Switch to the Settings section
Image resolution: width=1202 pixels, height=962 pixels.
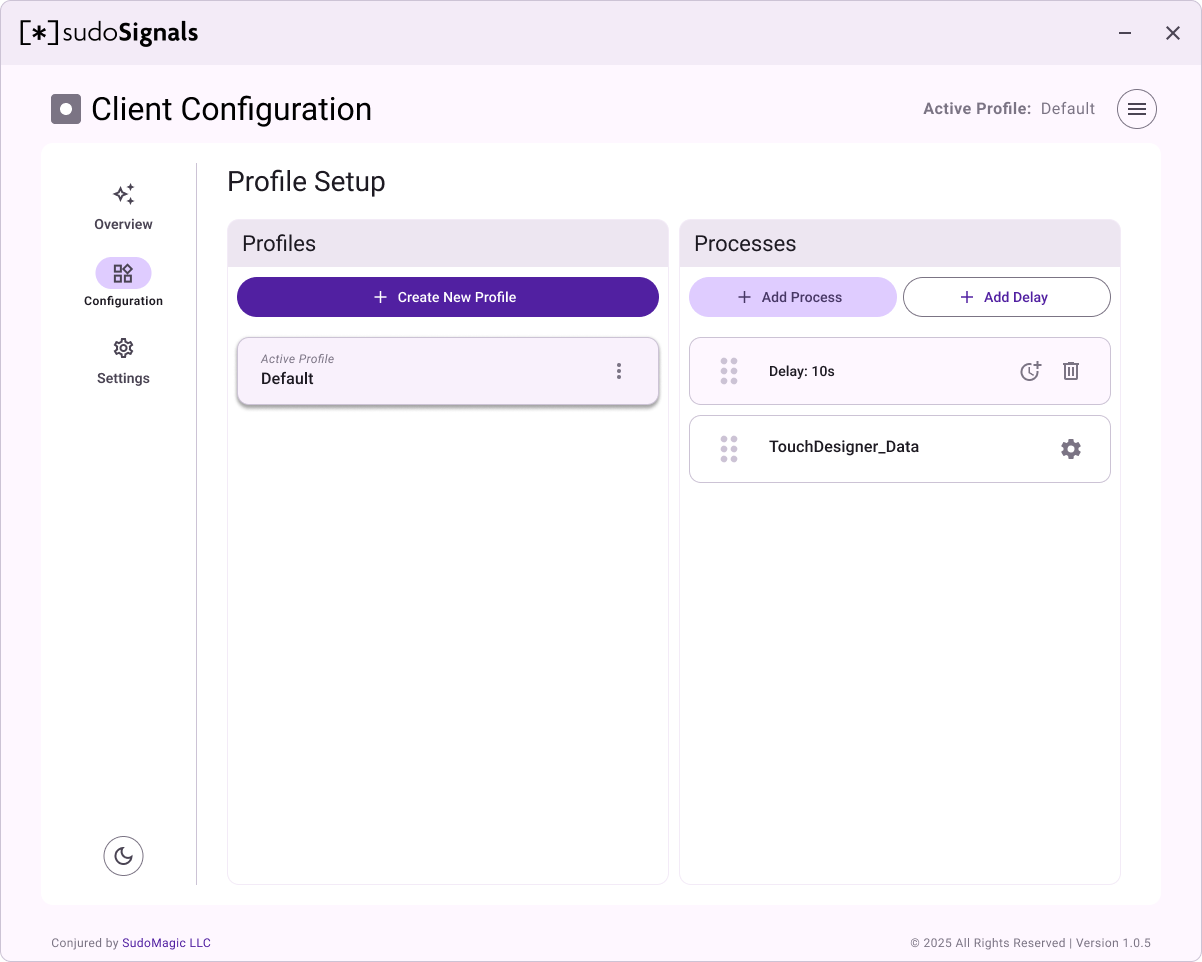(x=123, y=360)
